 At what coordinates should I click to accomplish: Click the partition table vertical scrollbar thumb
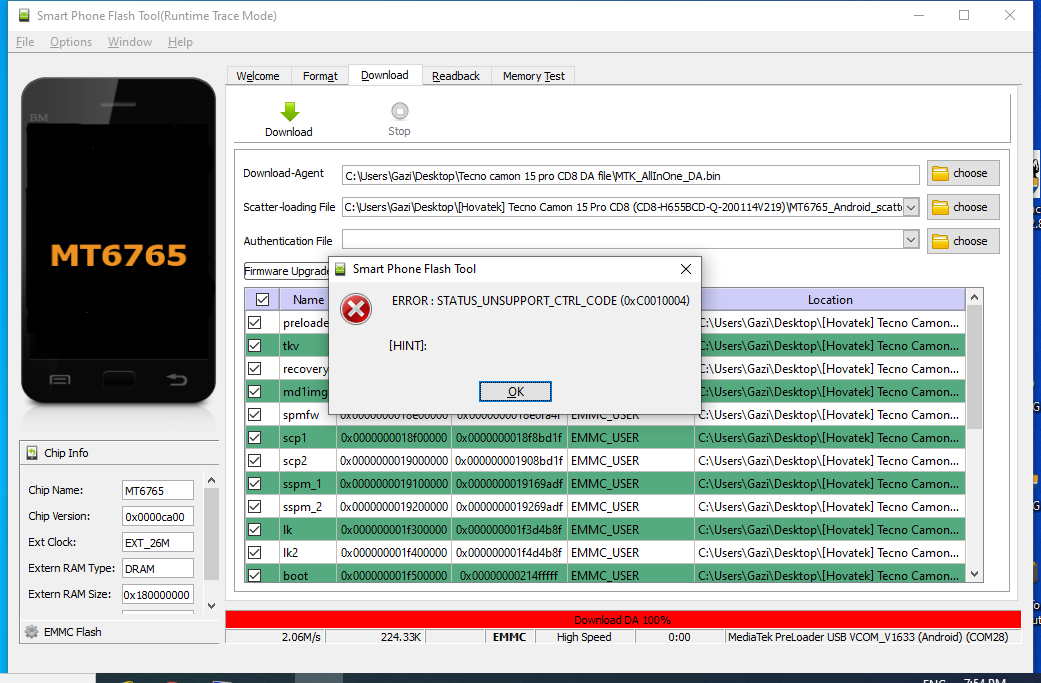pyautogui.click(x=974, y=367)
